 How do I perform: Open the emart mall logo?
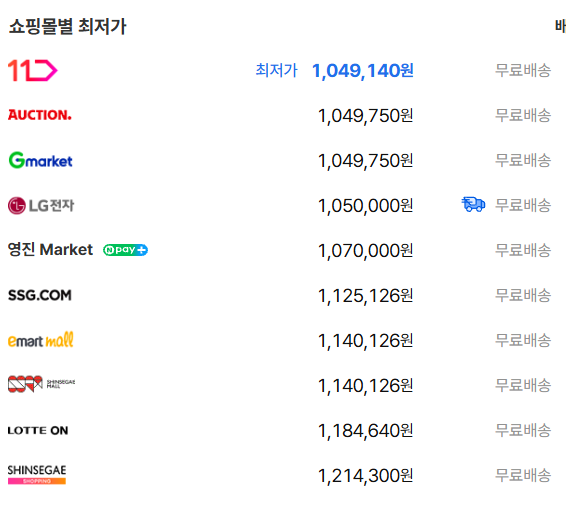click(x=40, y=340)
